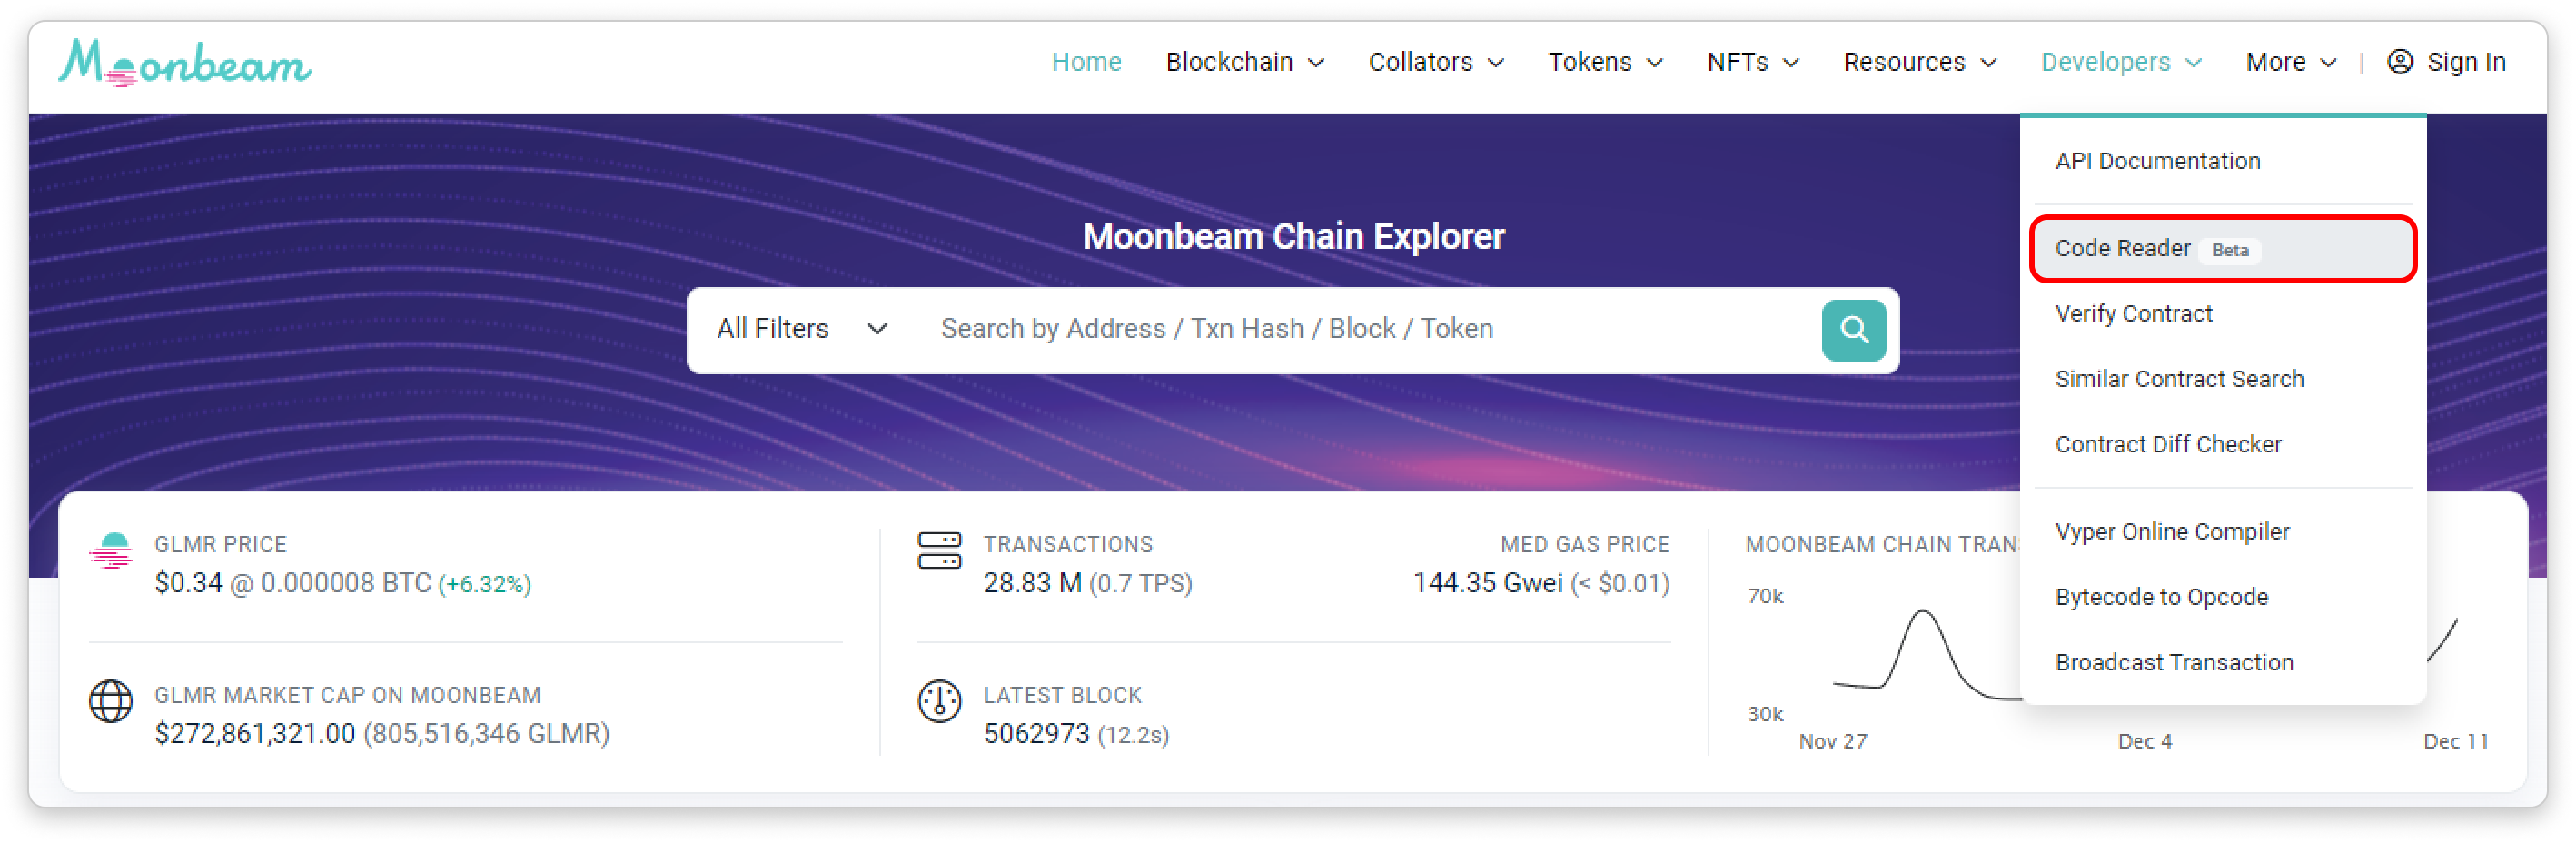
Task: Click the GLMR price token icon
Action: pyautogui.click(x=111, y=551)
